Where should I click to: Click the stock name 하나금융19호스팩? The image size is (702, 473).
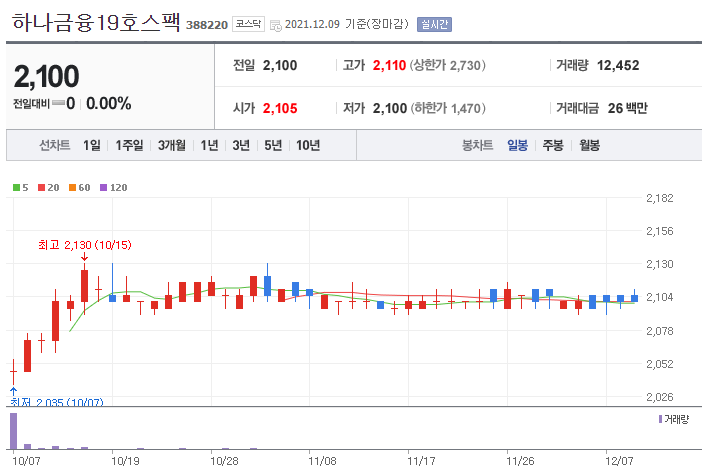point(96,22)
